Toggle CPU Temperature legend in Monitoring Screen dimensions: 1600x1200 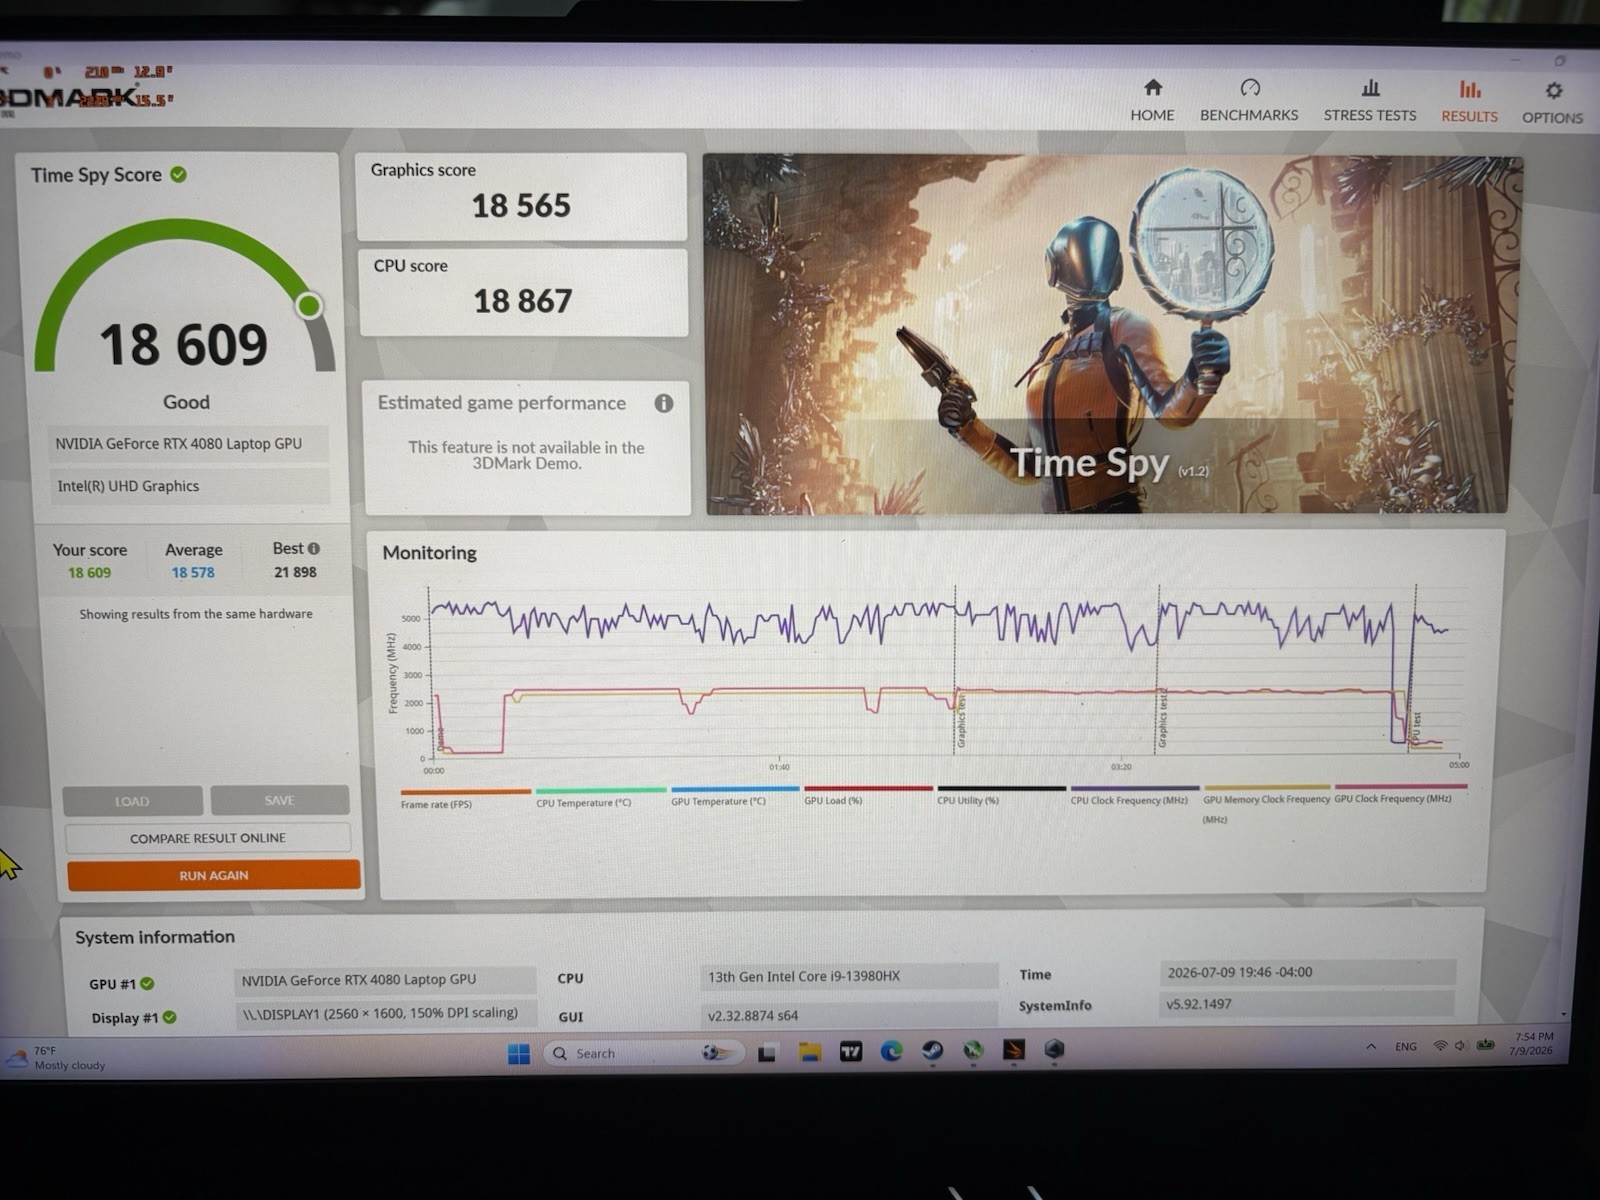599,797
